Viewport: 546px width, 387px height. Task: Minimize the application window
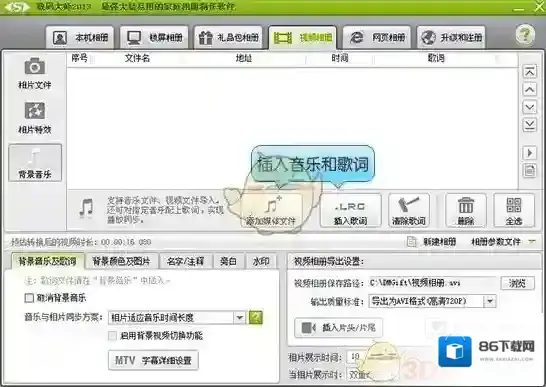[x=519, y=8]
